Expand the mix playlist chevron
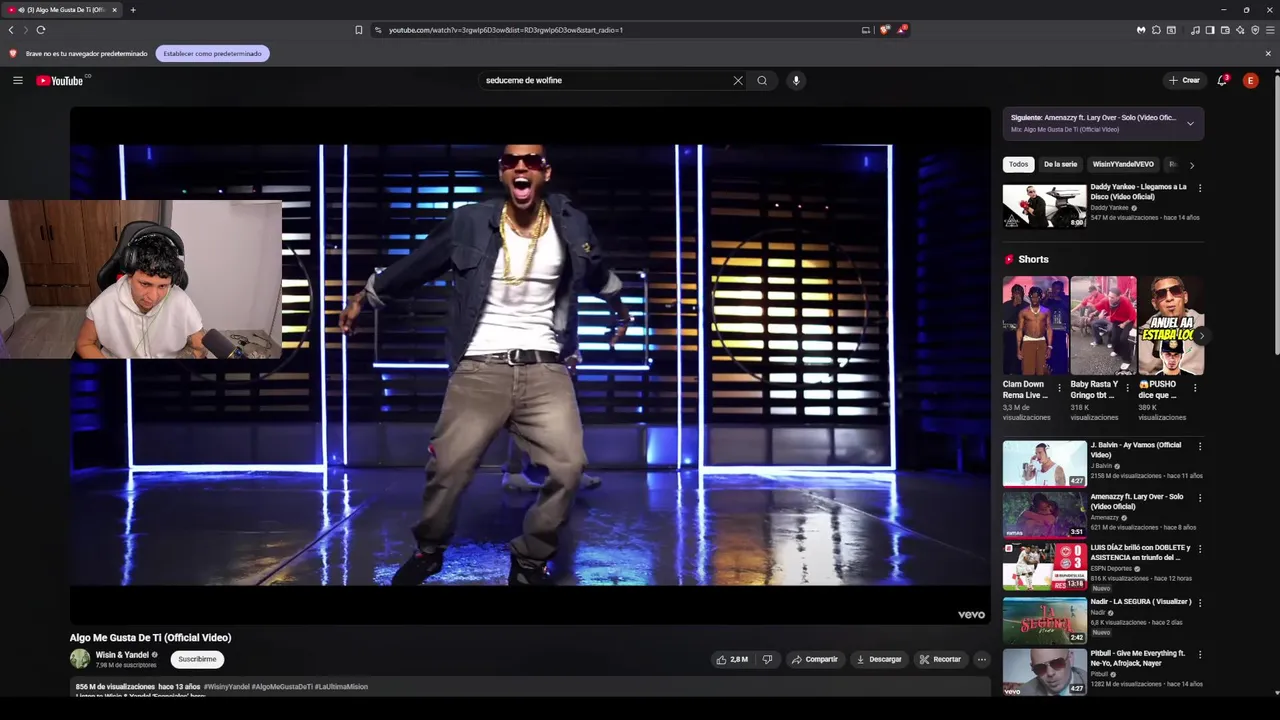Image resolution: width=1280 pixels, height=720 pixels. tap(1190, 123)
